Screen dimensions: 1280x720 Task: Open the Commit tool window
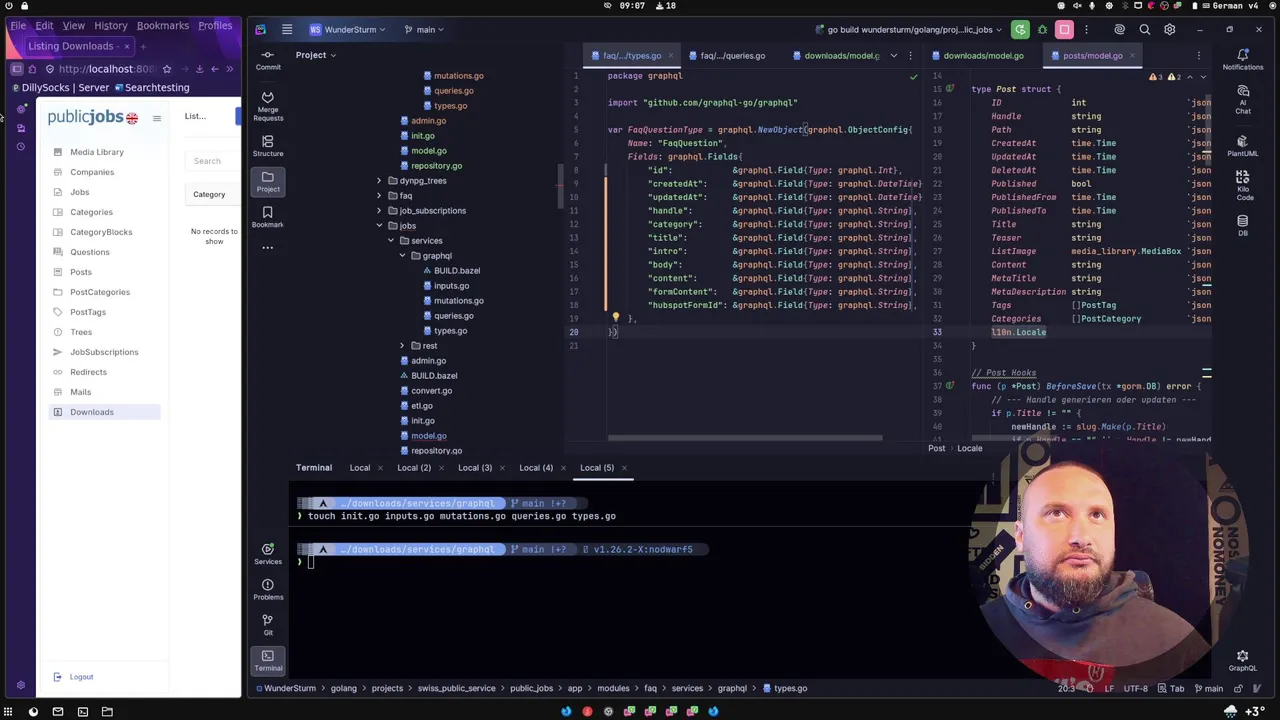pos(267,60)
